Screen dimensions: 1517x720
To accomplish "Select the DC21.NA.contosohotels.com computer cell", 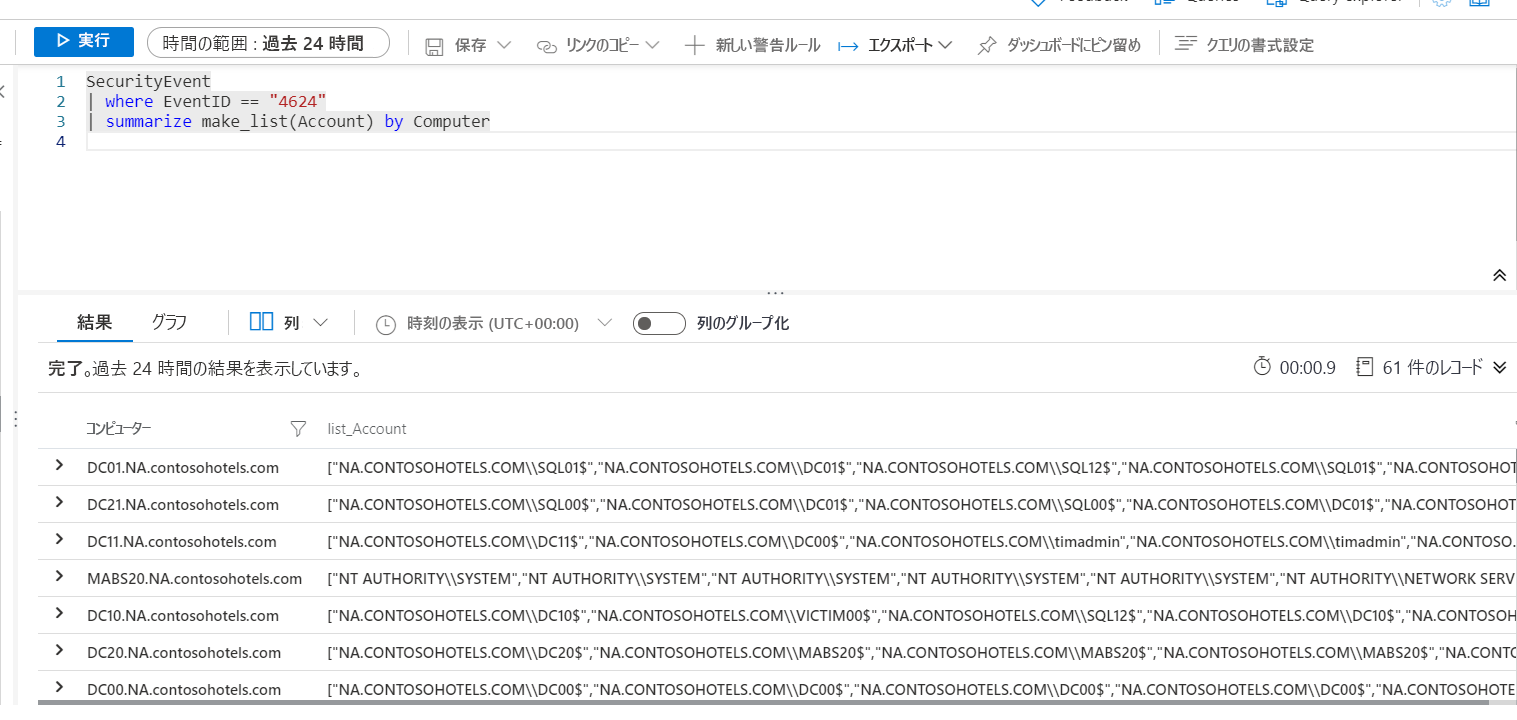I will click(183, 504).
